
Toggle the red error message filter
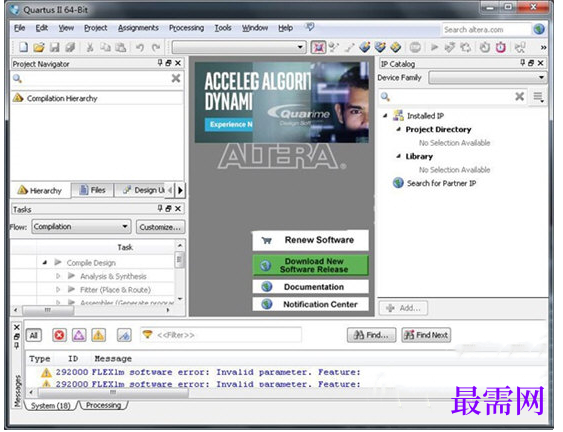(x=59, y=335)
